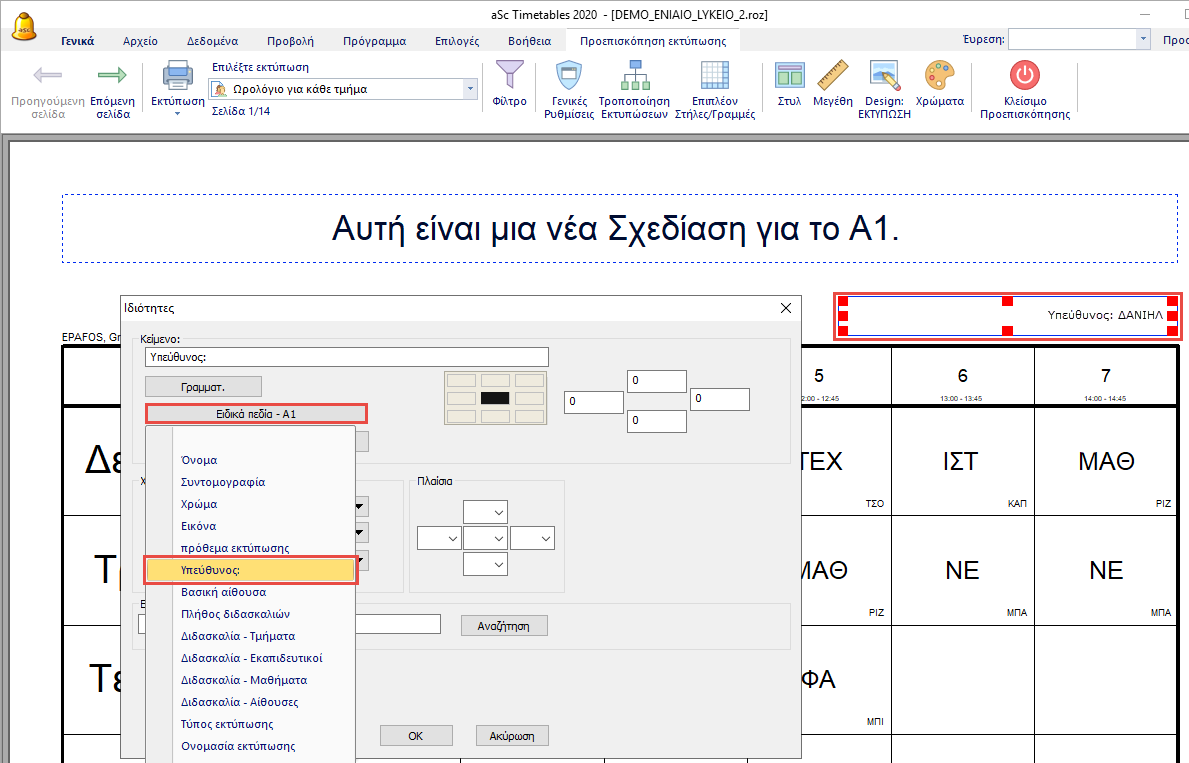Switch to the Δεδομένα ribbon tab
The height and width of the screenshot is (763, 1189).
click(212, 41)
